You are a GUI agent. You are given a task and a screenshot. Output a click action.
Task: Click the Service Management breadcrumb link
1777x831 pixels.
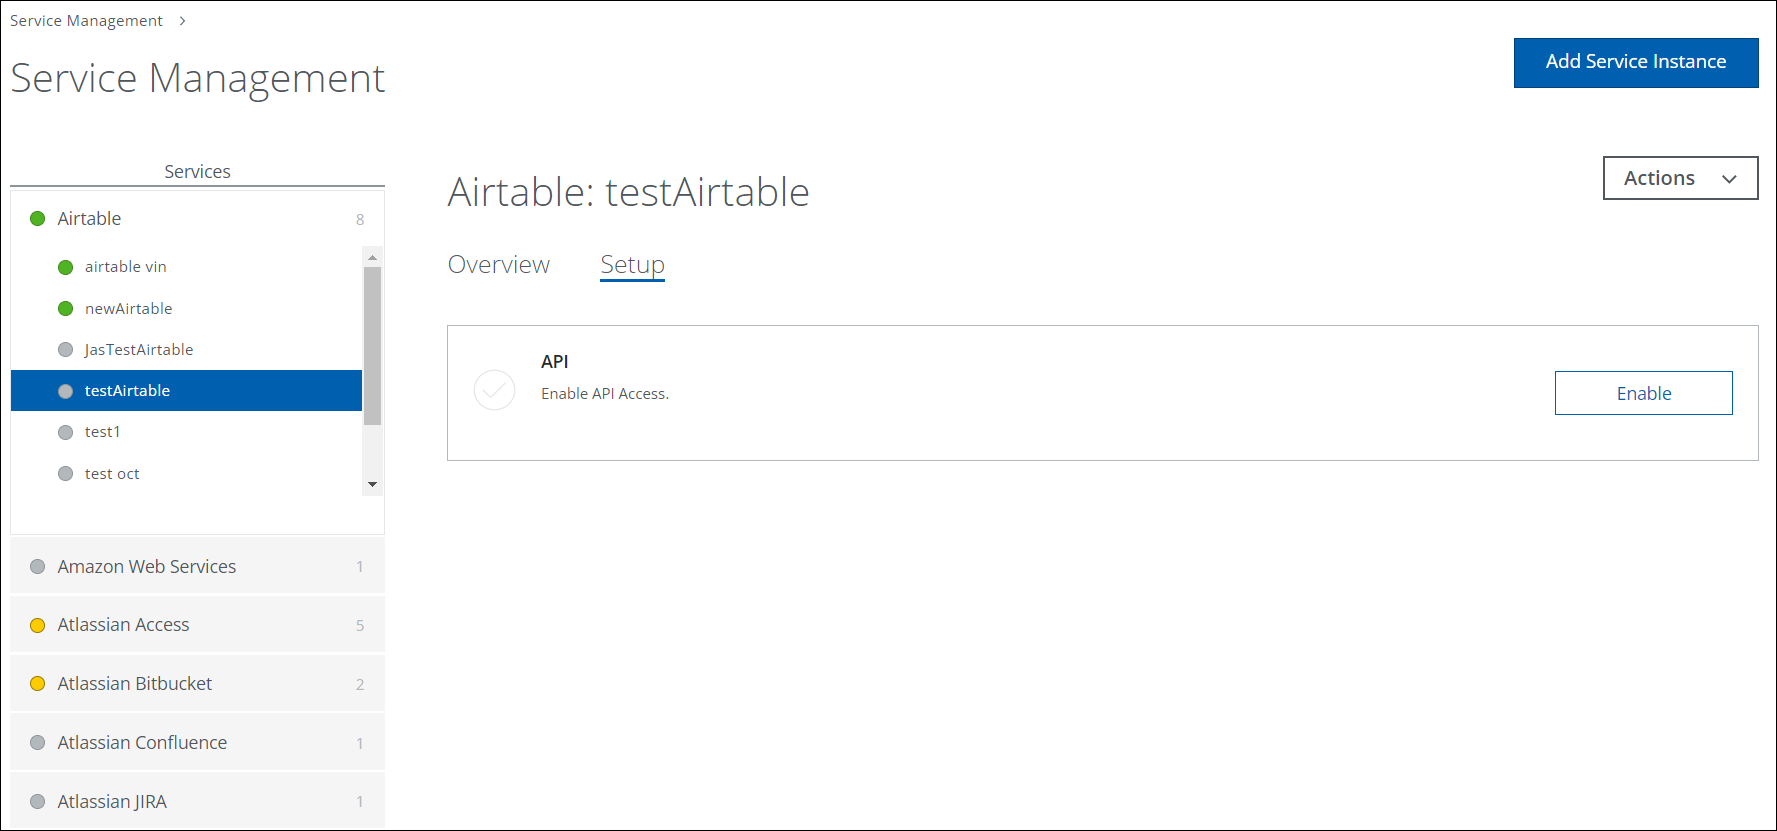click(86, 20)
